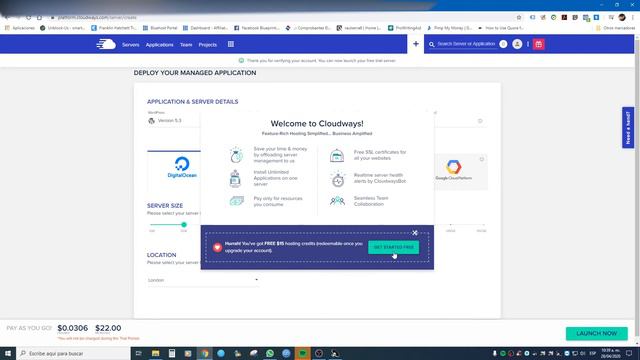Open the vertical dots menu in header

pyautogui.click(x=528, y=44)
